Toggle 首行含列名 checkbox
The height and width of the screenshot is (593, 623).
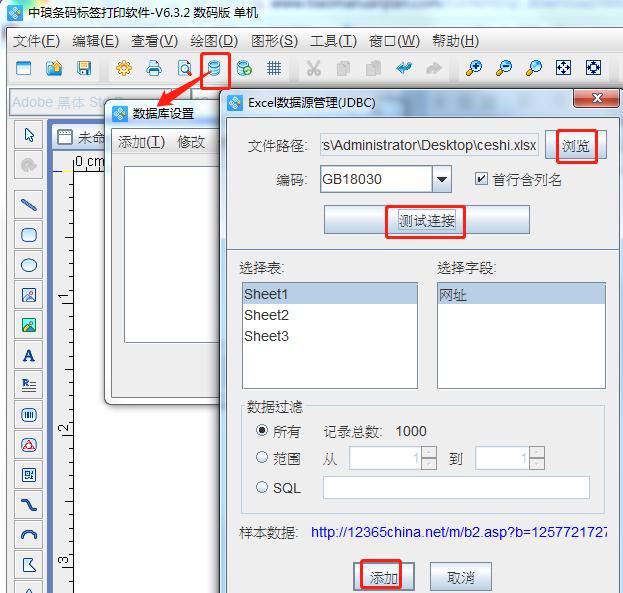coord(481,179)
